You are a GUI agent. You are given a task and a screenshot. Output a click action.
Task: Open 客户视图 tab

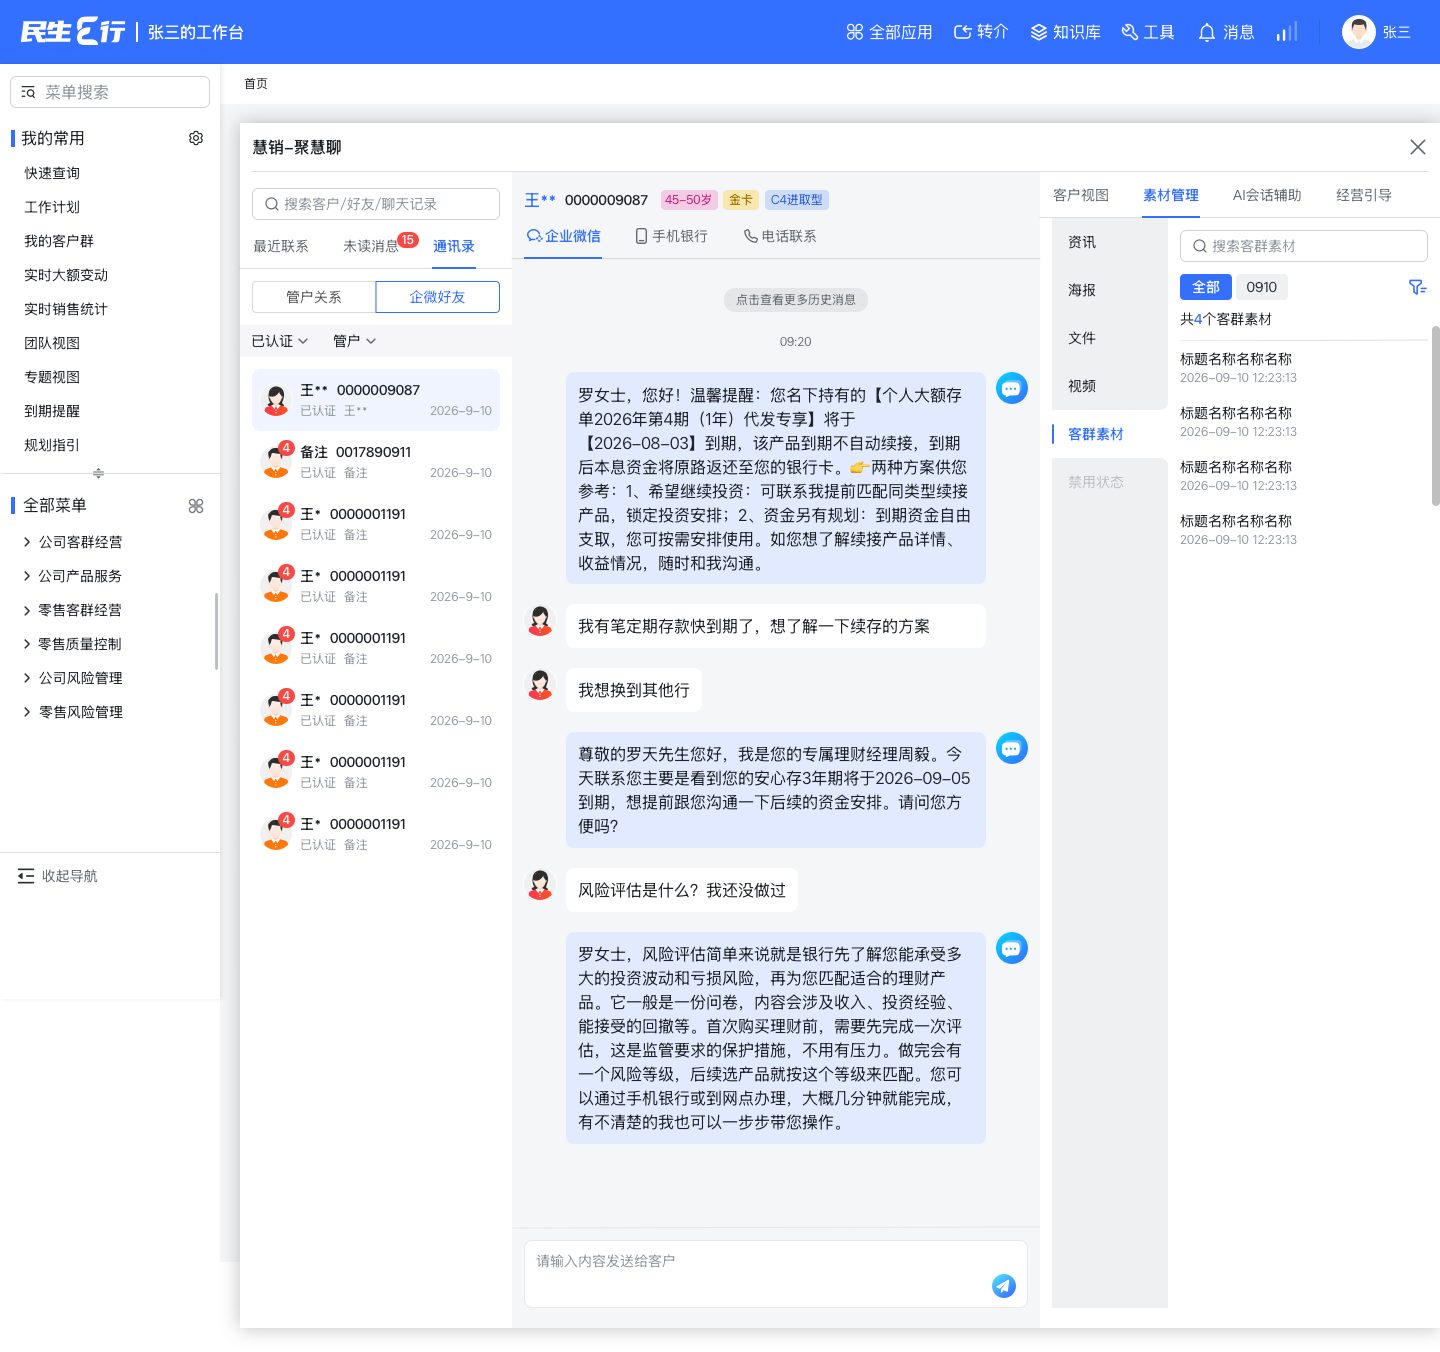coord(1081,195)
